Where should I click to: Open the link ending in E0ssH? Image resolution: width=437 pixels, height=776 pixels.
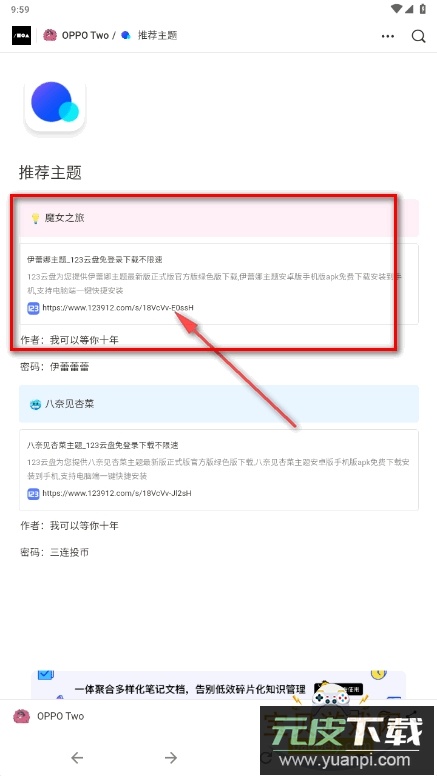(118, 308)
